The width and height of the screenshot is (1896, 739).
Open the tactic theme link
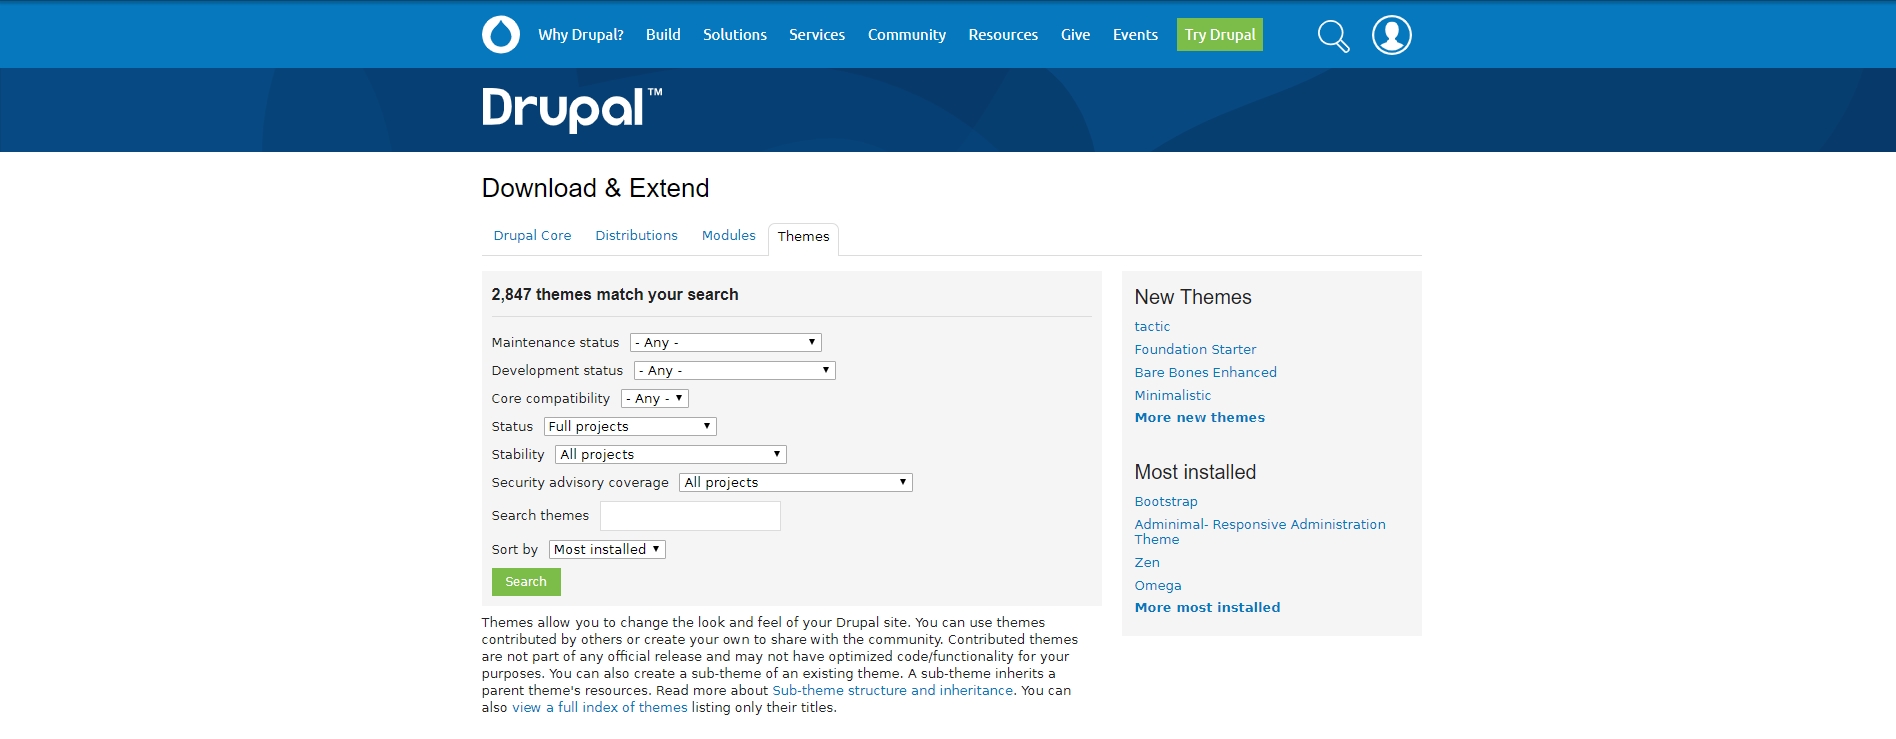pos(1152,327)
